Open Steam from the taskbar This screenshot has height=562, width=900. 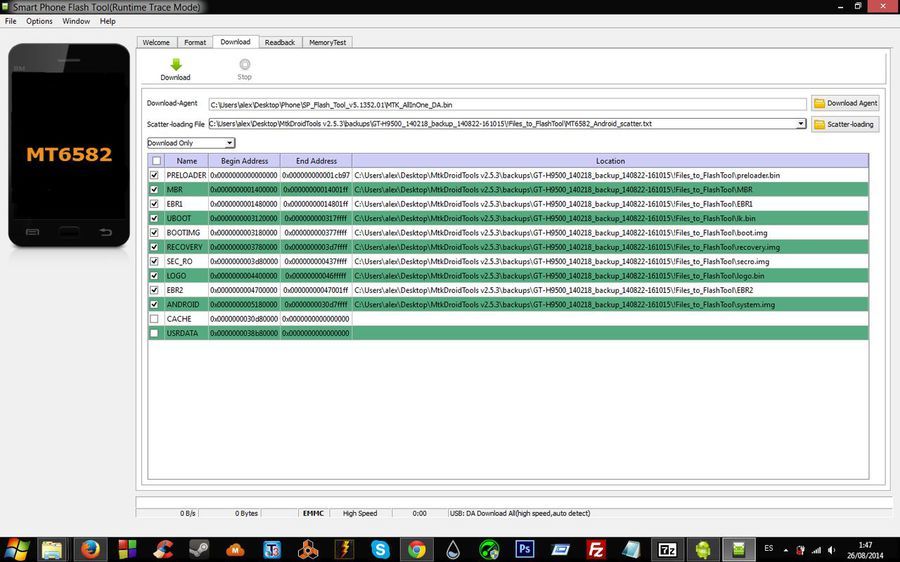(199, 549)
